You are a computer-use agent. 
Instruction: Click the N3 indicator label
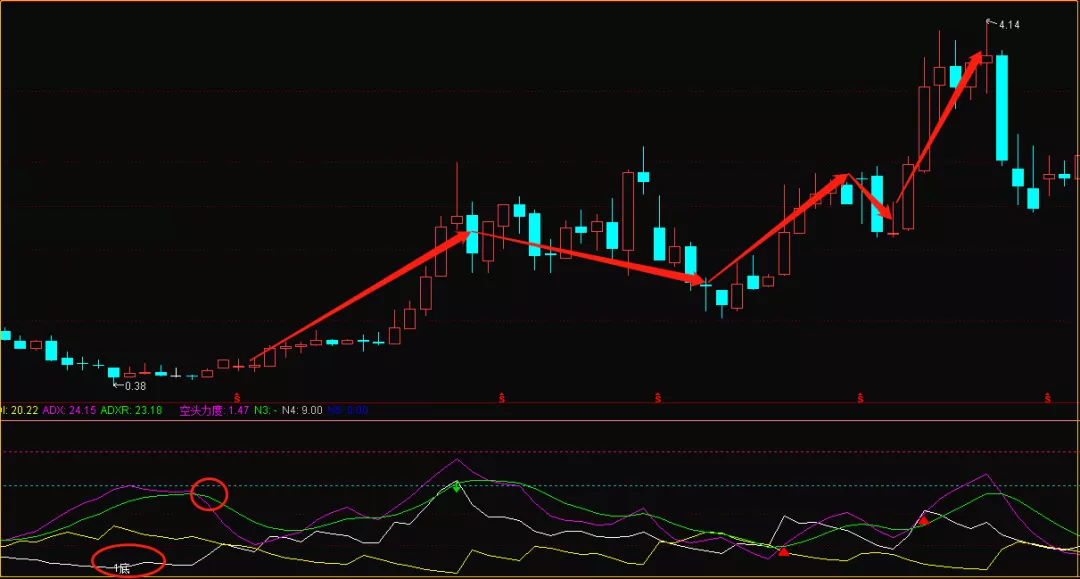pyautogui.click(x=266, y=410)
